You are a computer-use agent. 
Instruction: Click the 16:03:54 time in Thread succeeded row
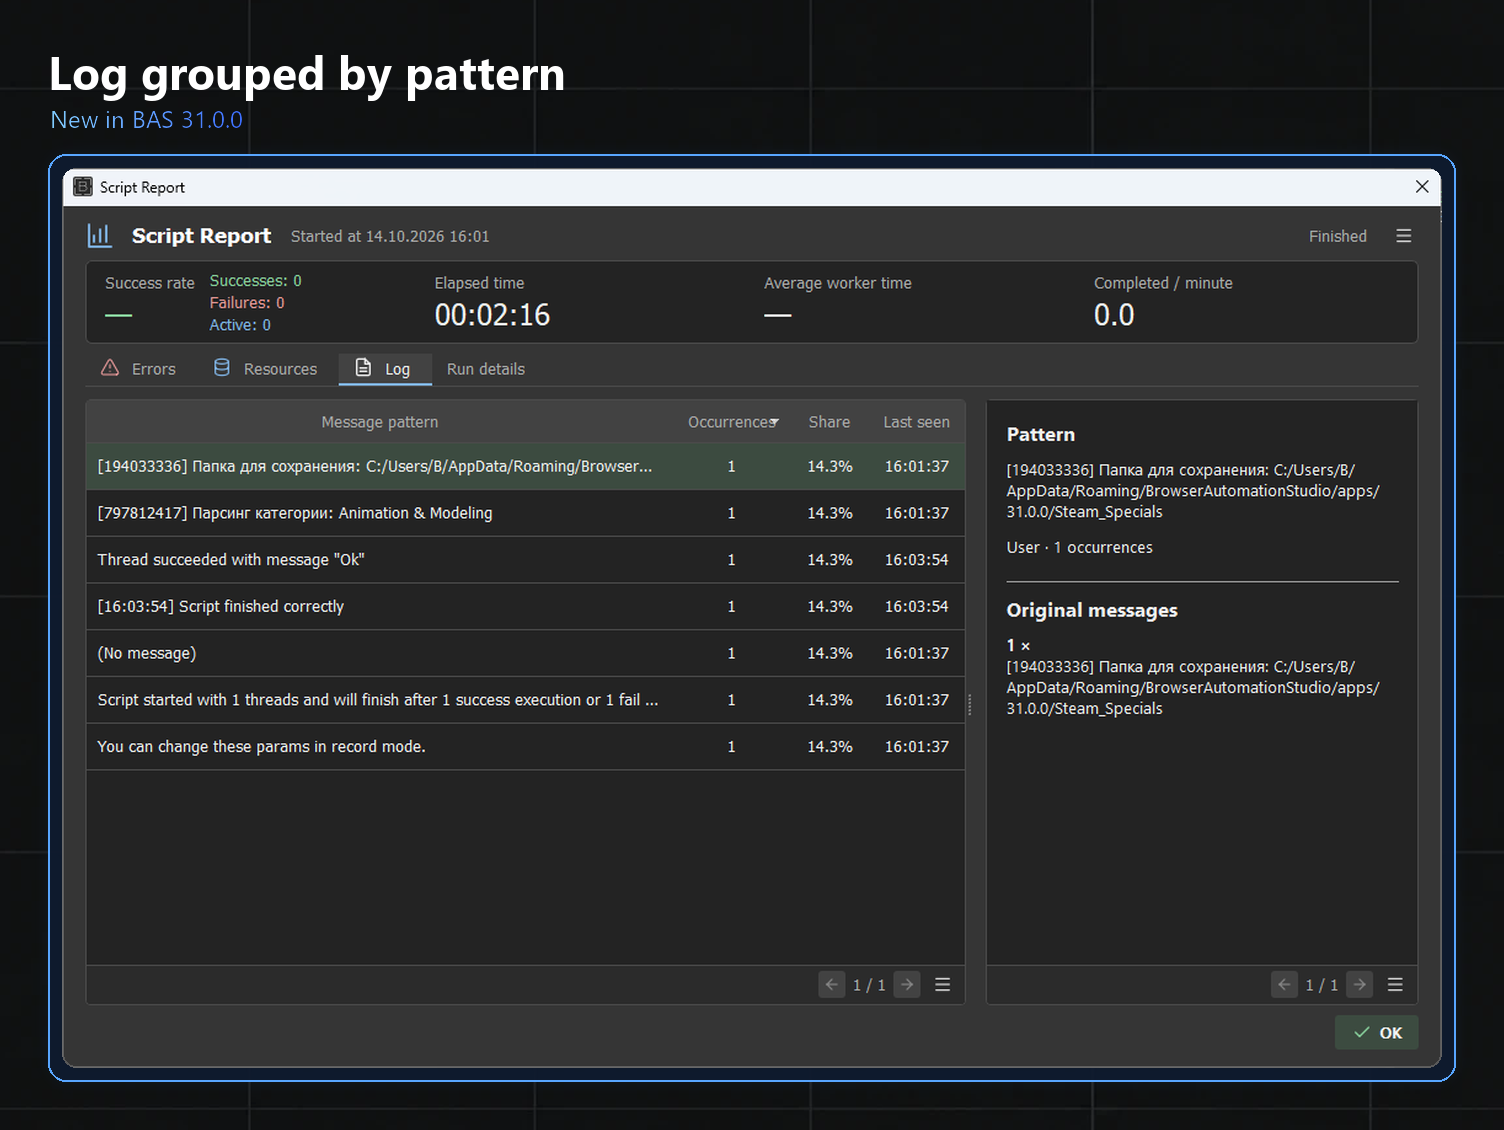(916, 560)
